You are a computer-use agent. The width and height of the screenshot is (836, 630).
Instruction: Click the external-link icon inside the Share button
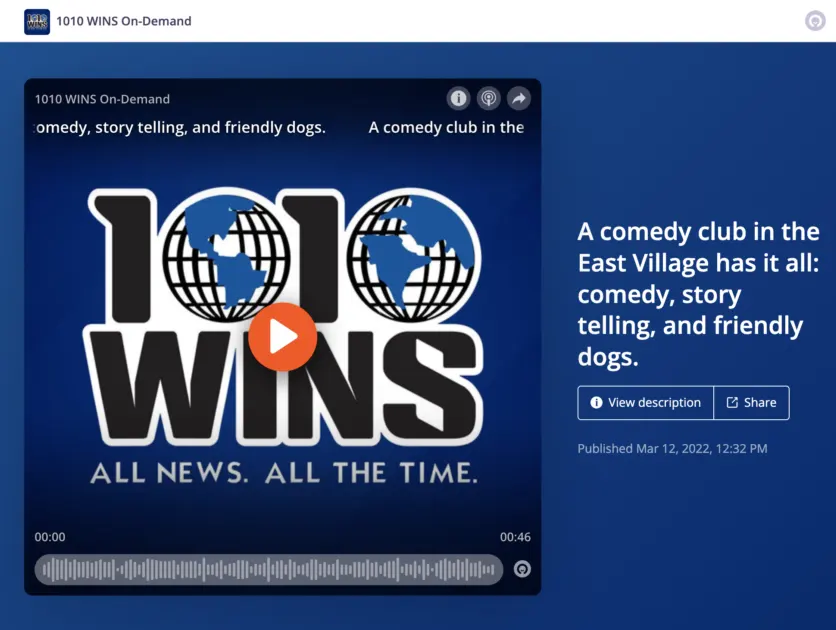click(x=732, y=403)
